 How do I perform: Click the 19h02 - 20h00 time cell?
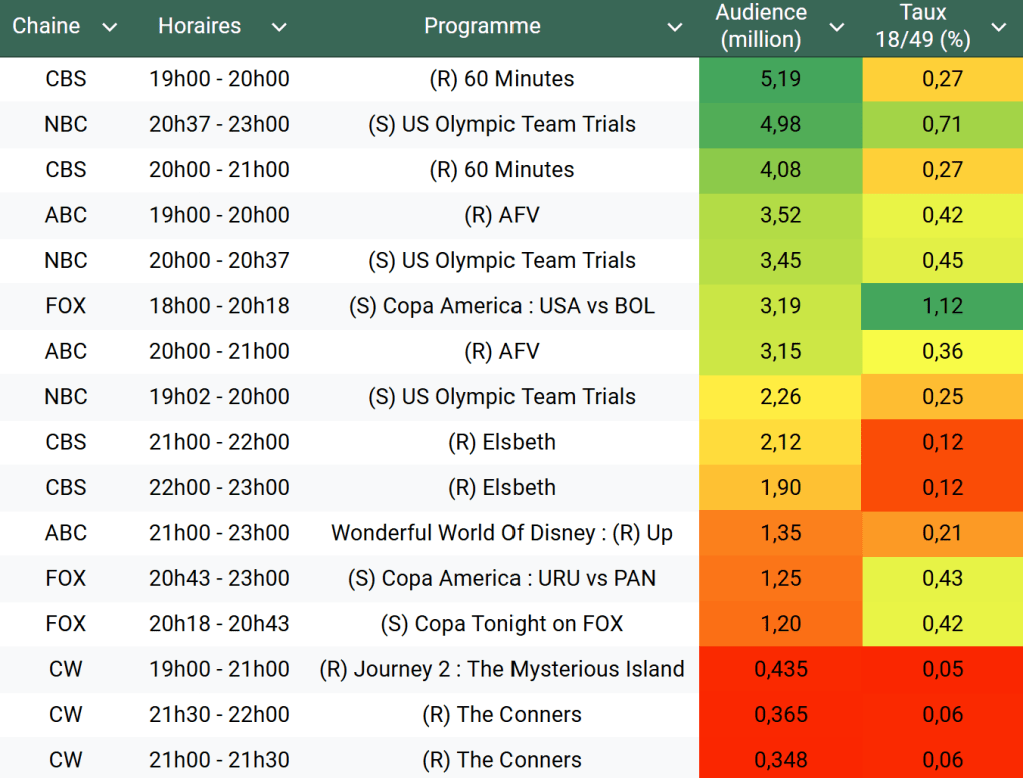(x=218, y=397)
